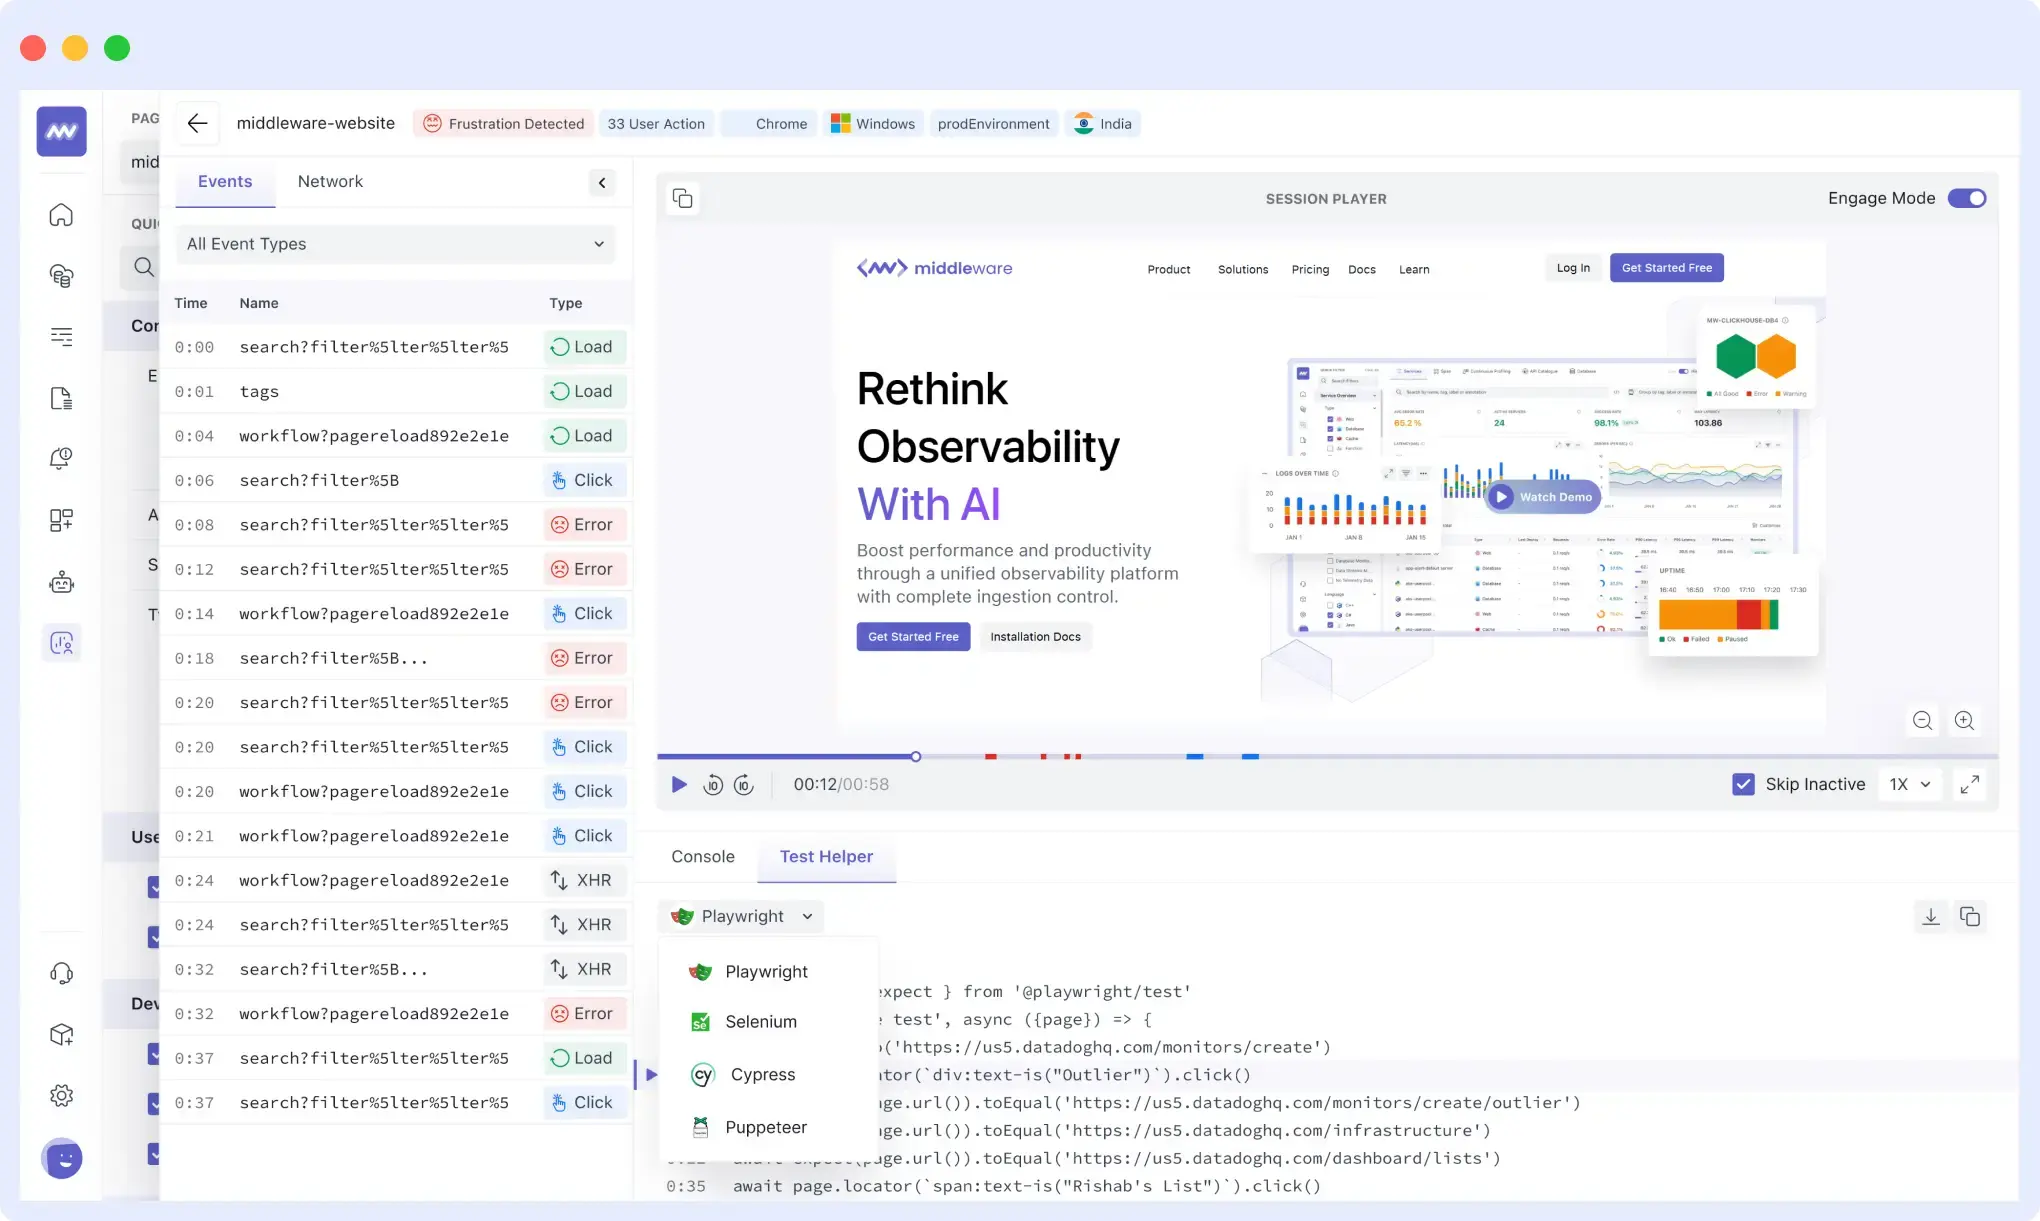Skip forward the session 10 seconds
2040x1221 pixels.
coord(744,785)
